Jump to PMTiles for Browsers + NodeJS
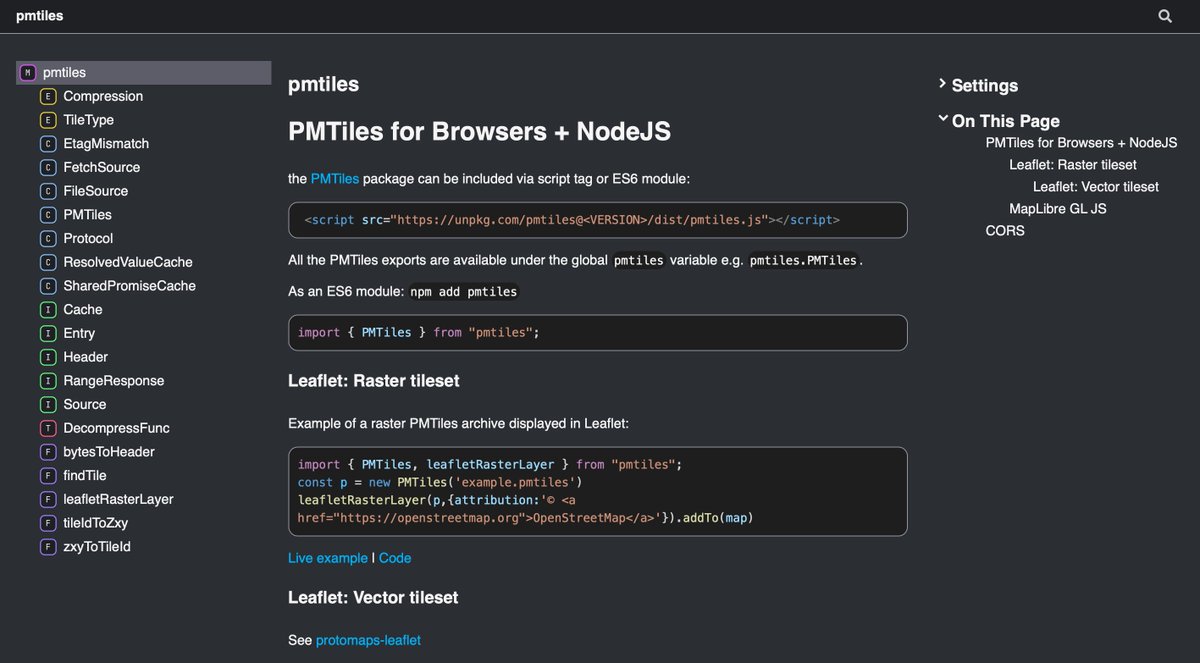The height and width of the screenshot is (663, 1200). coord(1081,143)
